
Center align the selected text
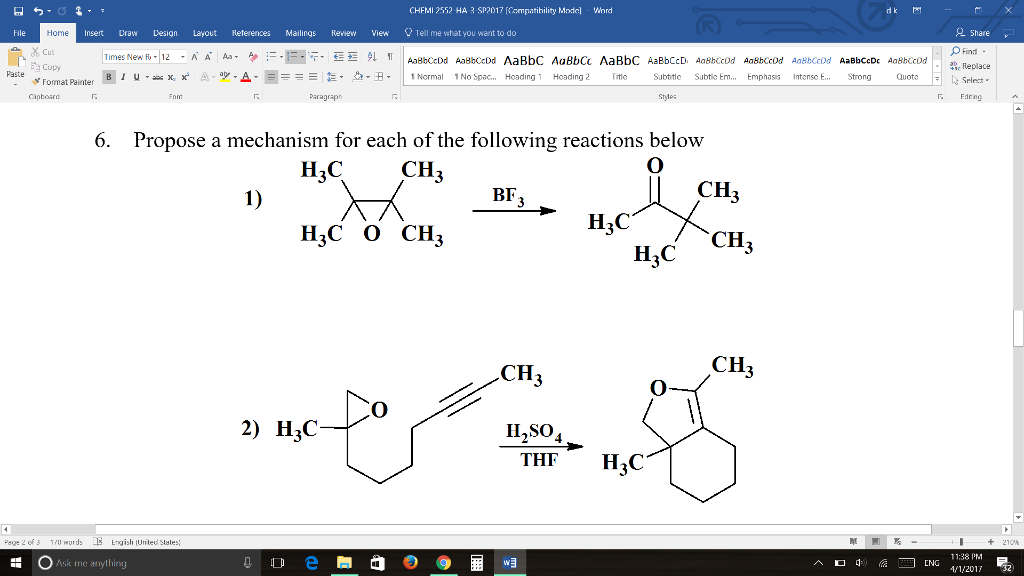(285, 77)
